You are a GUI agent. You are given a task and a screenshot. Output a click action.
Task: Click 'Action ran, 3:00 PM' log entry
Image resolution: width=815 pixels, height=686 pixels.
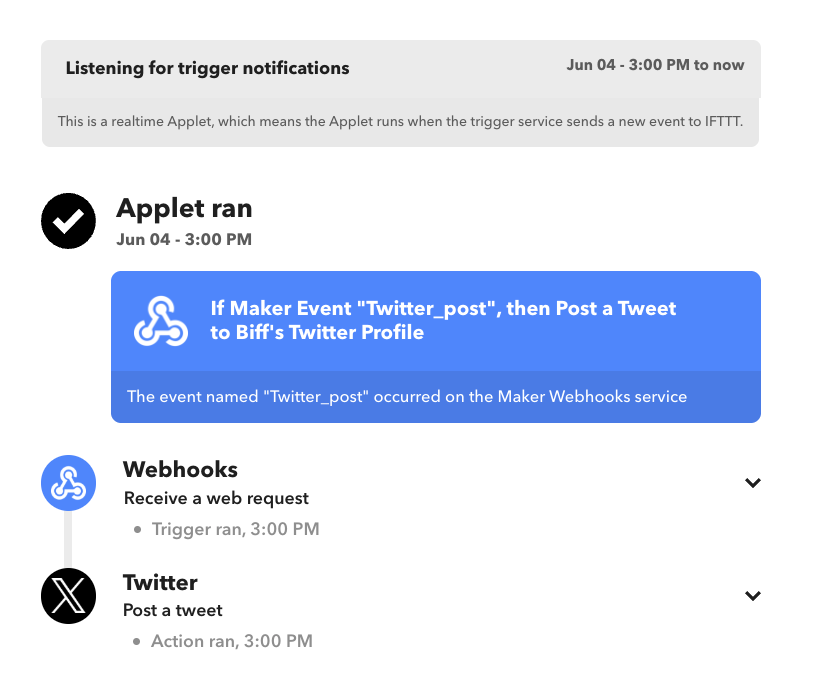[232, 641]
